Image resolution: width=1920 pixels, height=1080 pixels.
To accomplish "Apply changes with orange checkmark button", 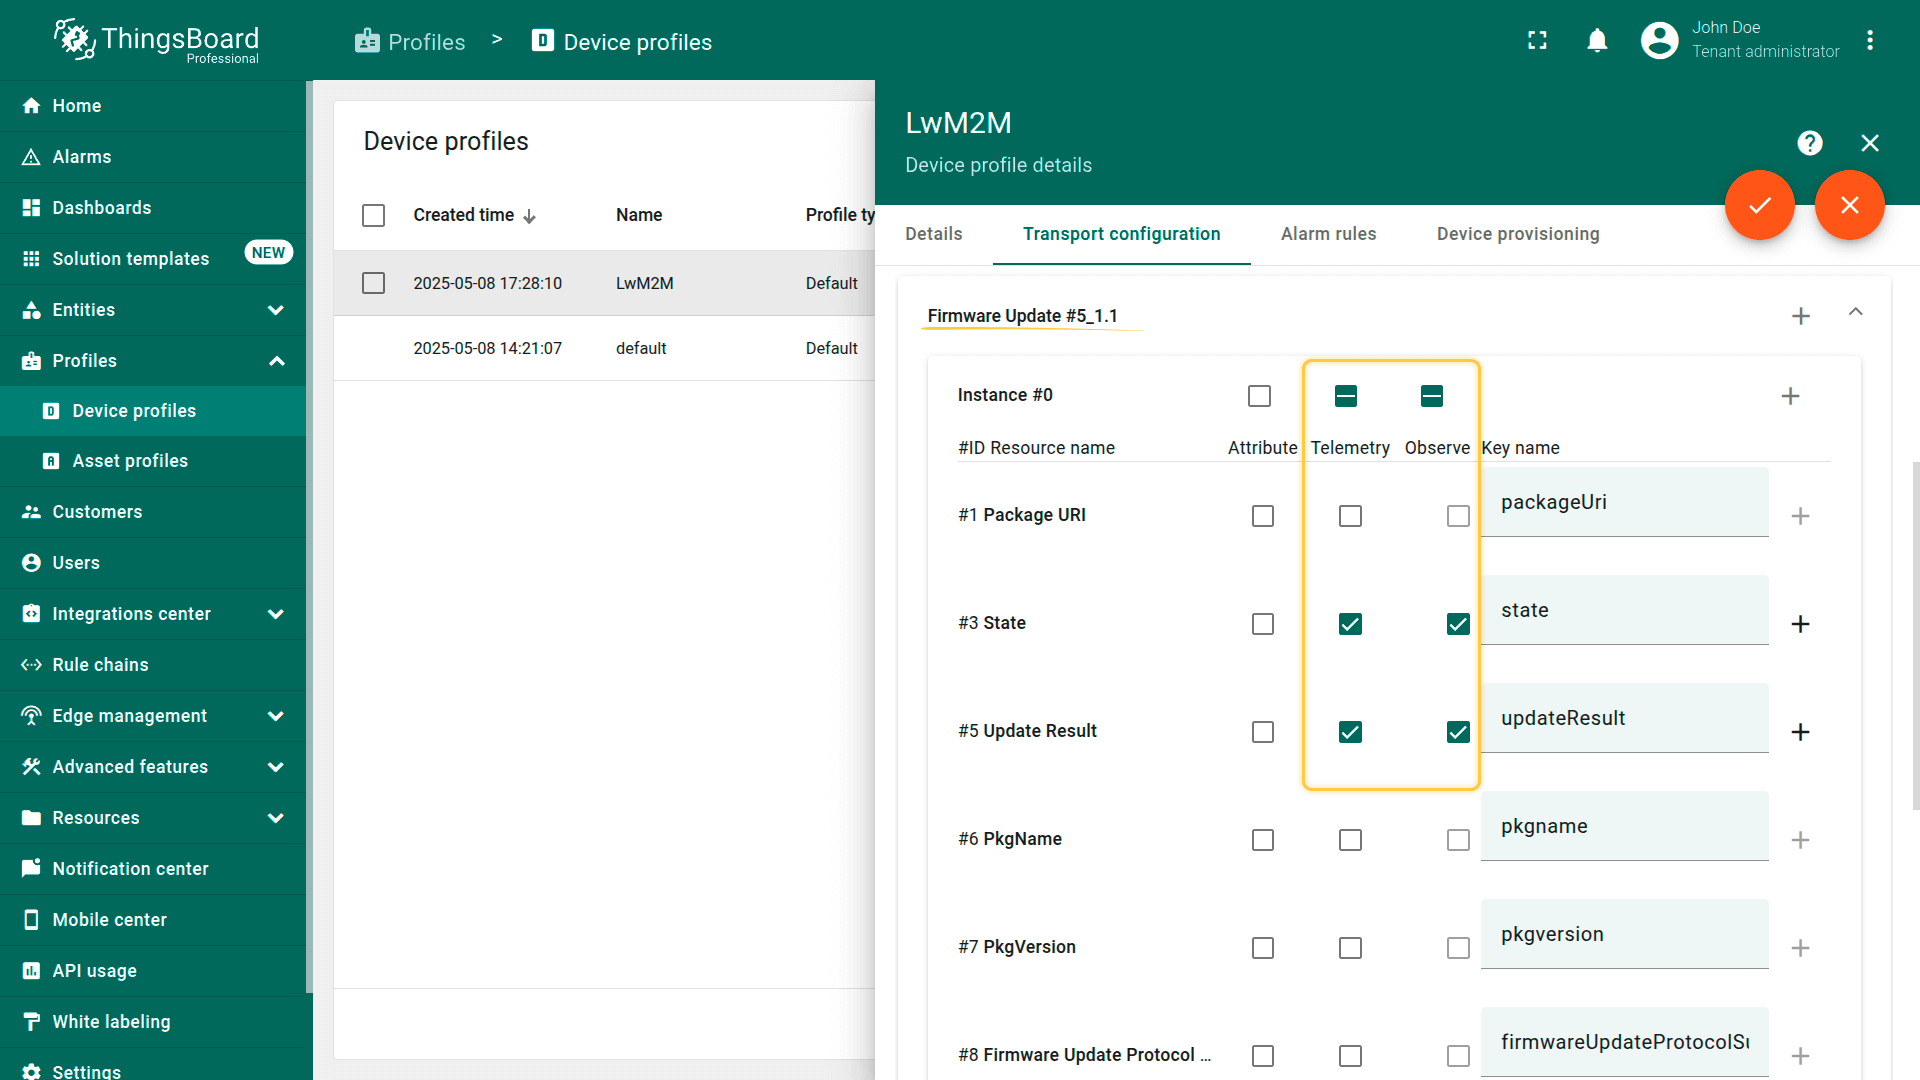I will (x=1759, y=205).
